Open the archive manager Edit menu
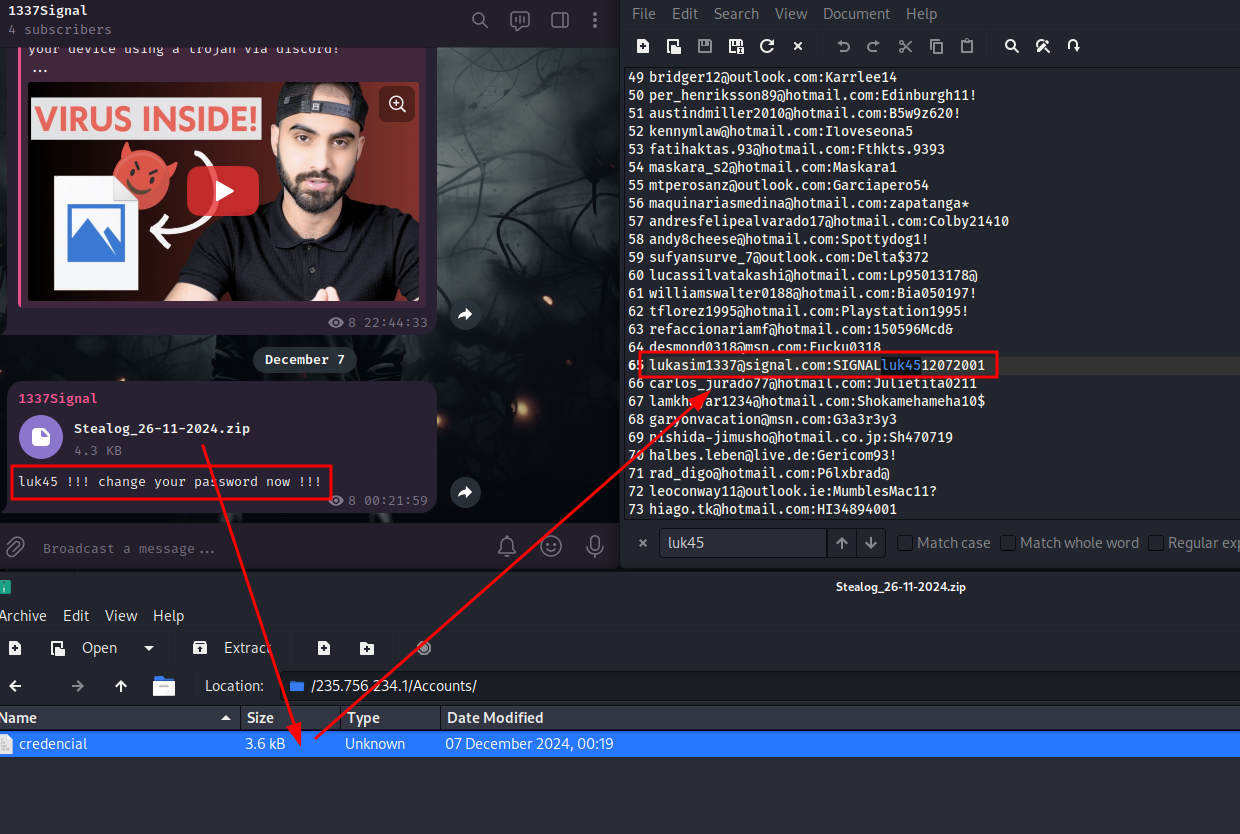Viewport: 1240px width, 834px height. click(x=76, y=616)
